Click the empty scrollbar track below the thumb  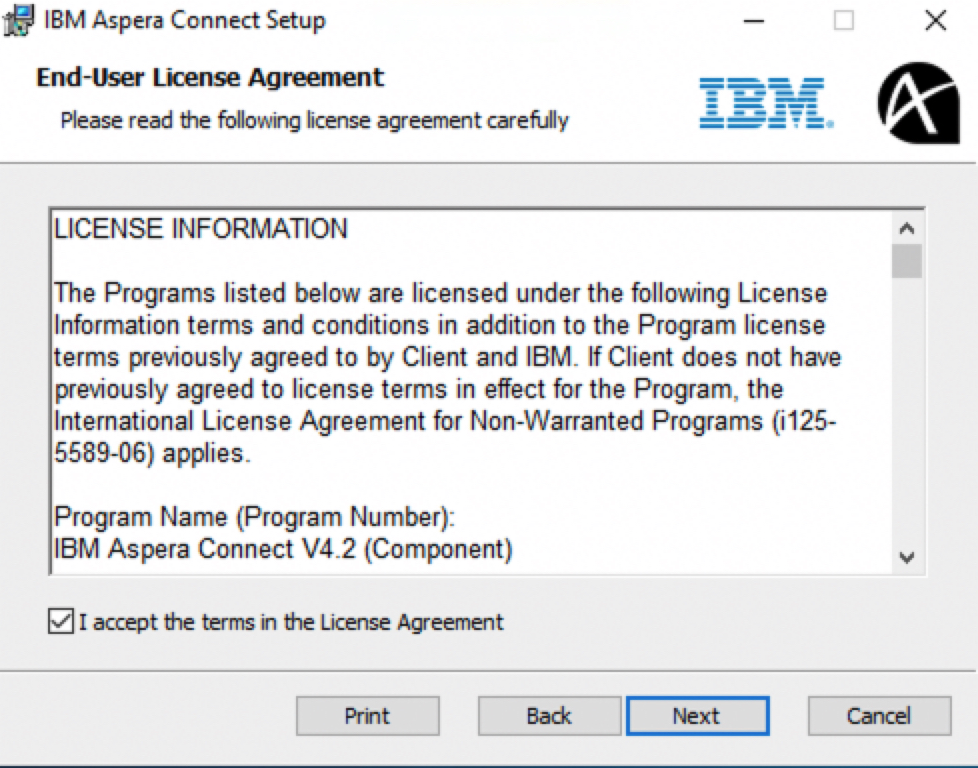(x=907, y=409)
